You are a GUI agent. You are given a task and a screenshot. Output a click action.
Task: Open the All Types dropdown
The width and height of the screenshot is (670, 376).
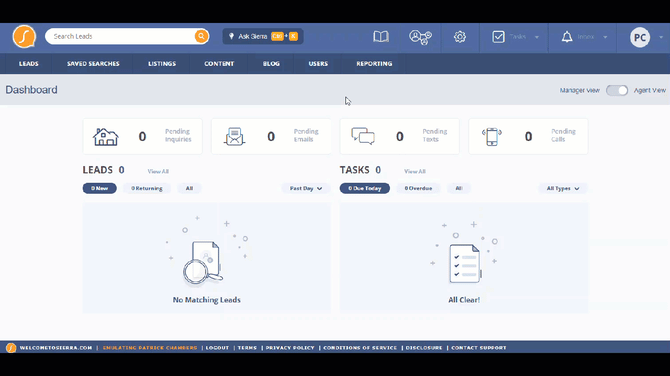tap(563, 188)
